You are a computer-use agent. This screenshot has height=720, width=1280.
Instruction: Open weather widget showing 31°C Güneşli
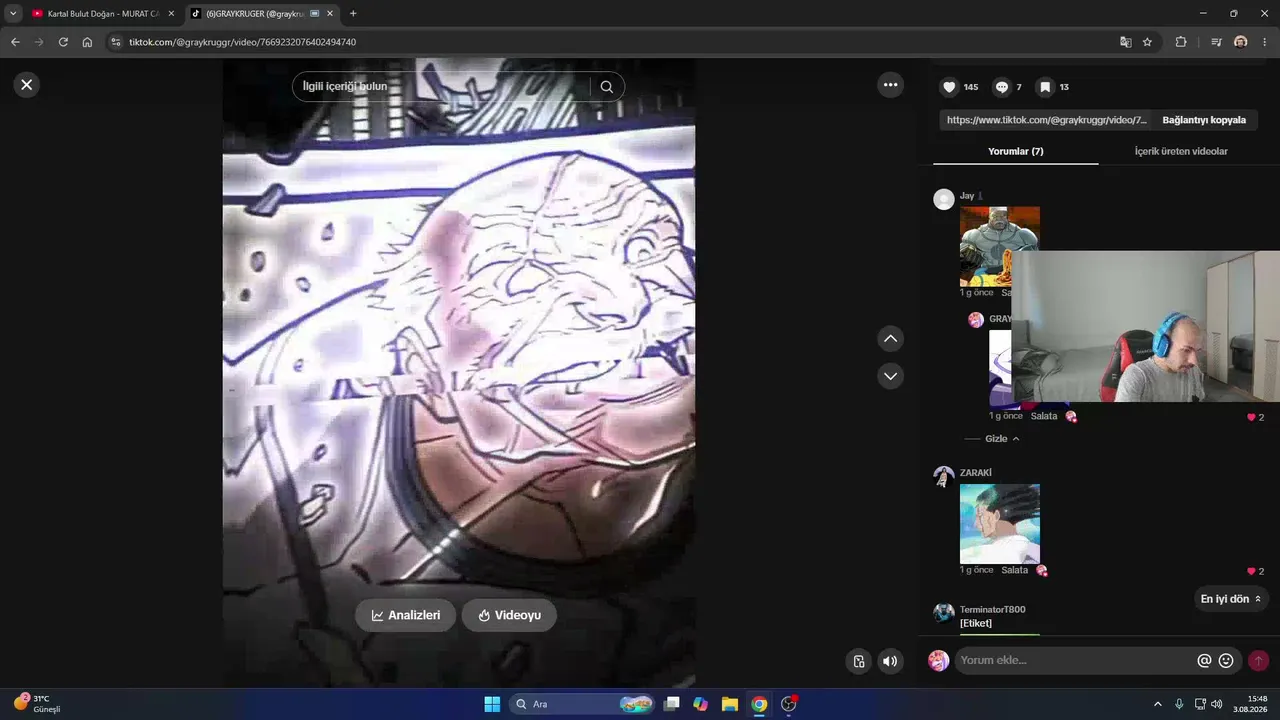click(38, 704)
